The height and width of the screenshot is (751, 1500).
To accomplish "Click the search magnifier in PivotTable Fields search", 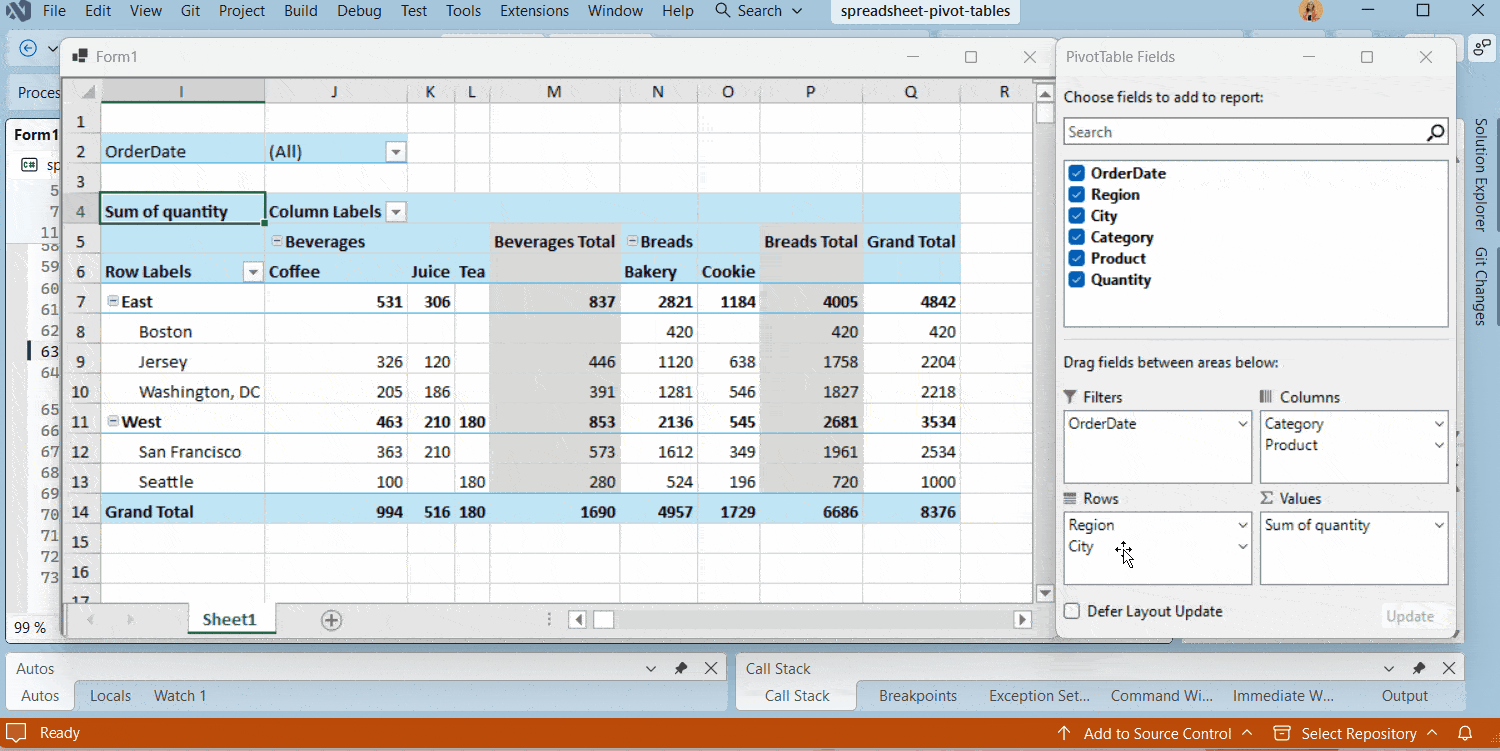I will click(1436, 131).
